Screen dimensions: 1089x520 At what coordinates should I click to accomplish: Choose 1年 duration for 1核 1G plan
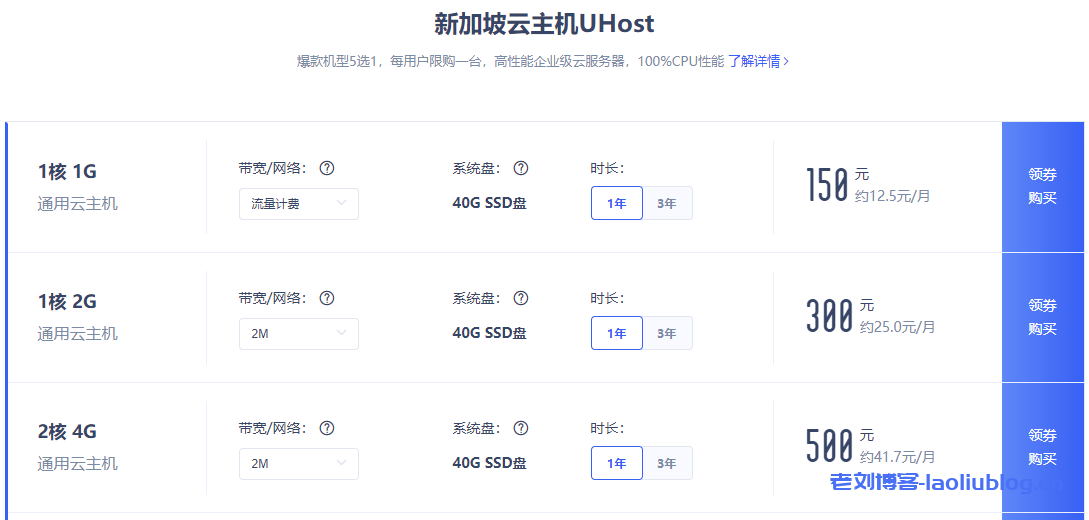tap(617, 203)
